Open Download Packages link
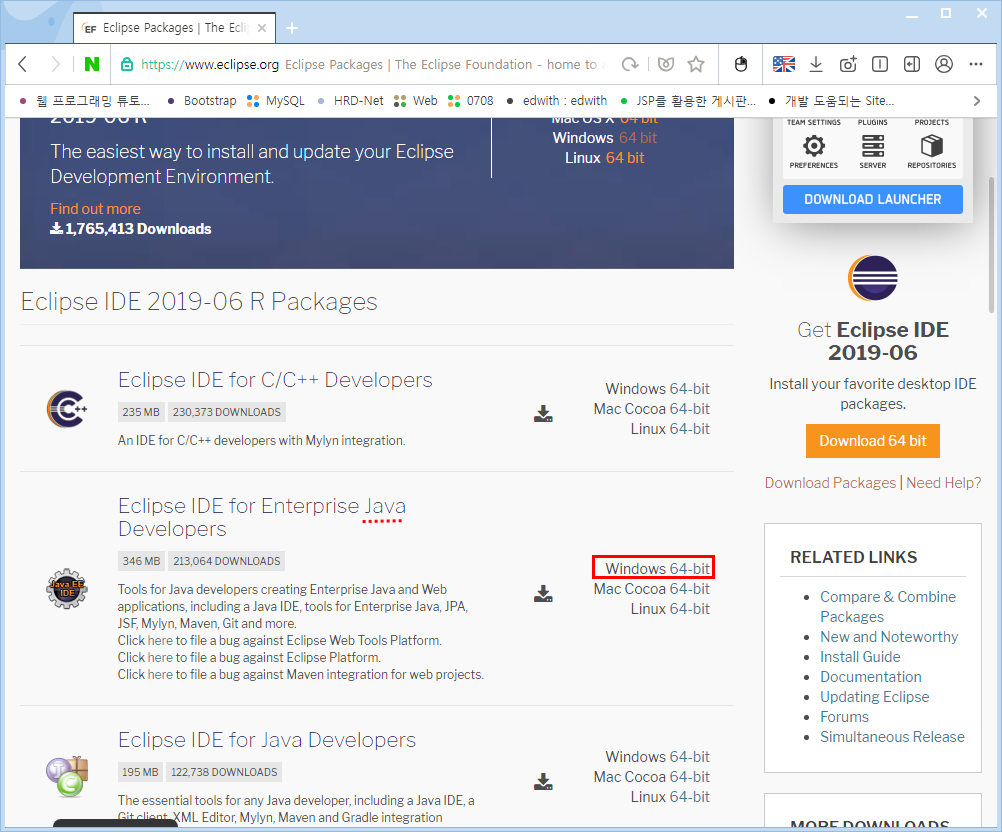This screenshot has width=1002, height=832. pos(831,482)
